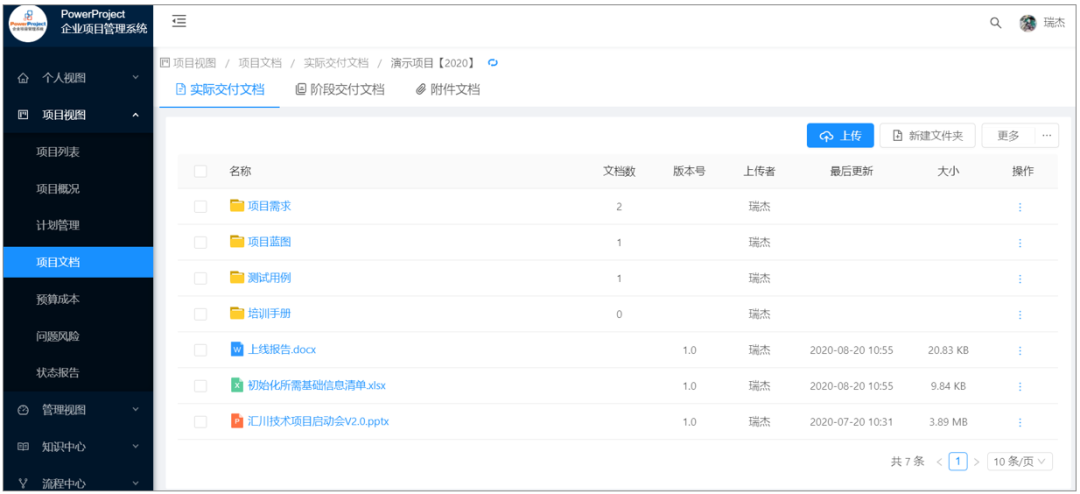Viewport: 1080px width, 494px height.
Task: Collapse the sidebar with the menu-fold icon
Action: 179,22
